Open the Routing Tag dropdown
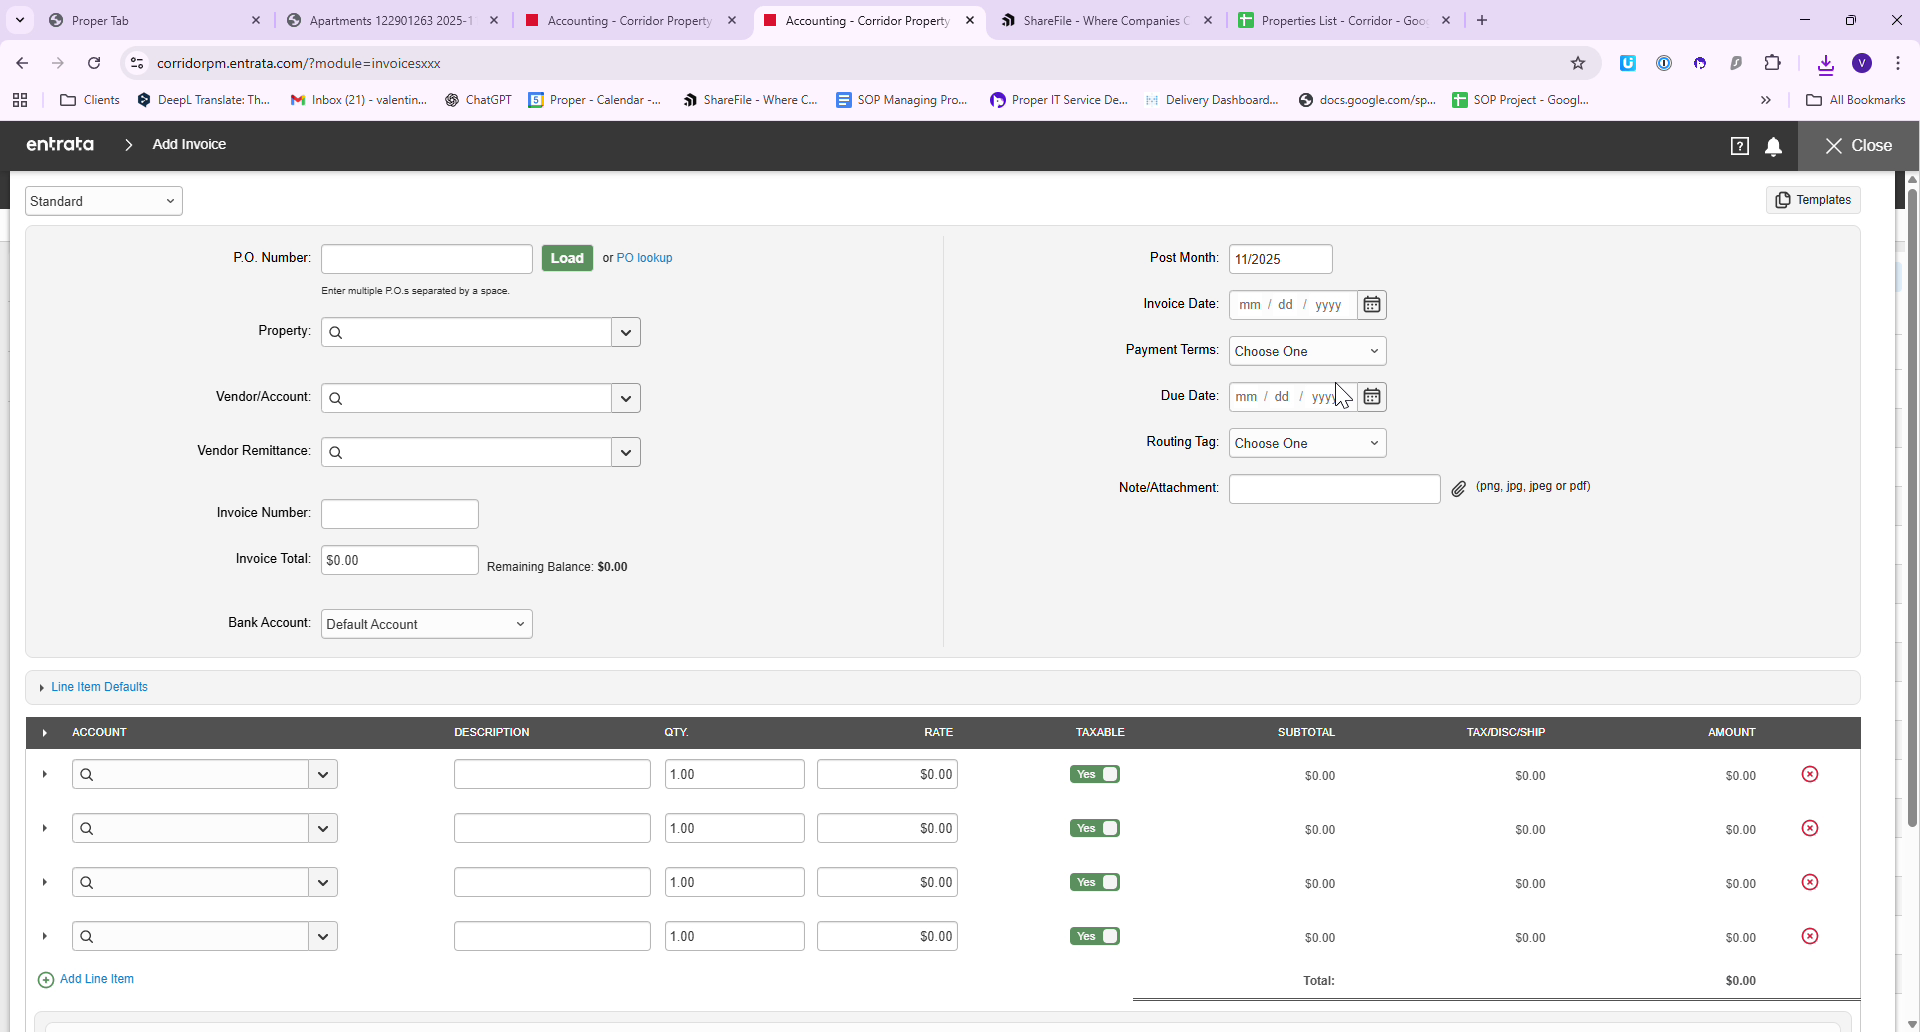The image size is (1920, 1032). coord(1308,443)
